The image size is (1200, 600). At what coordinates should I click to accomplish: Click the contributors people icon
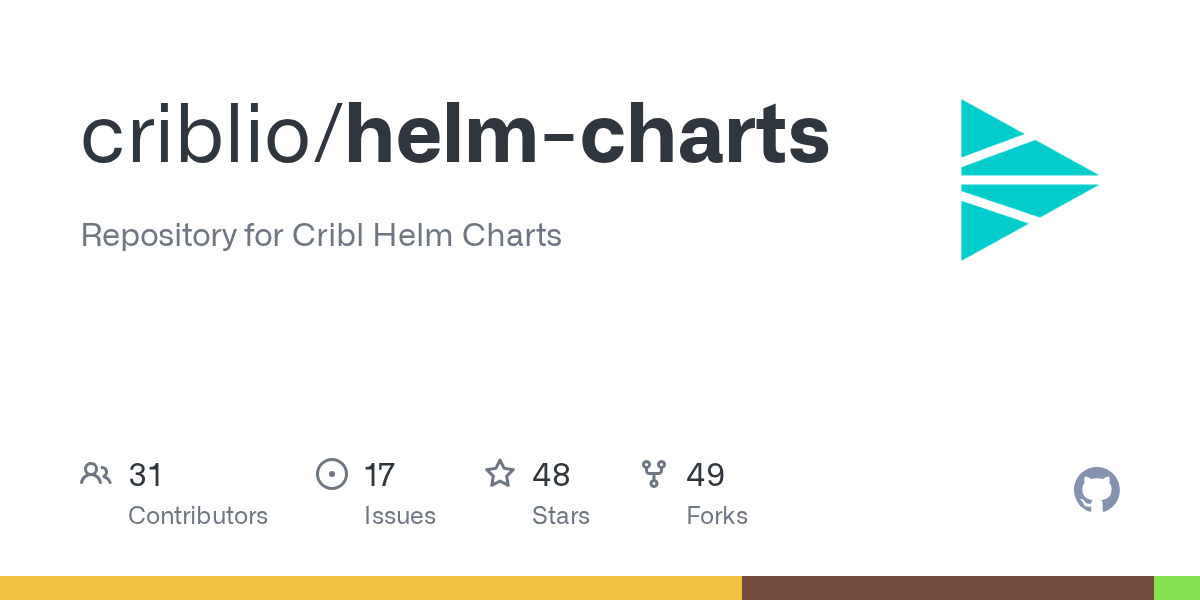click(96, 474)
